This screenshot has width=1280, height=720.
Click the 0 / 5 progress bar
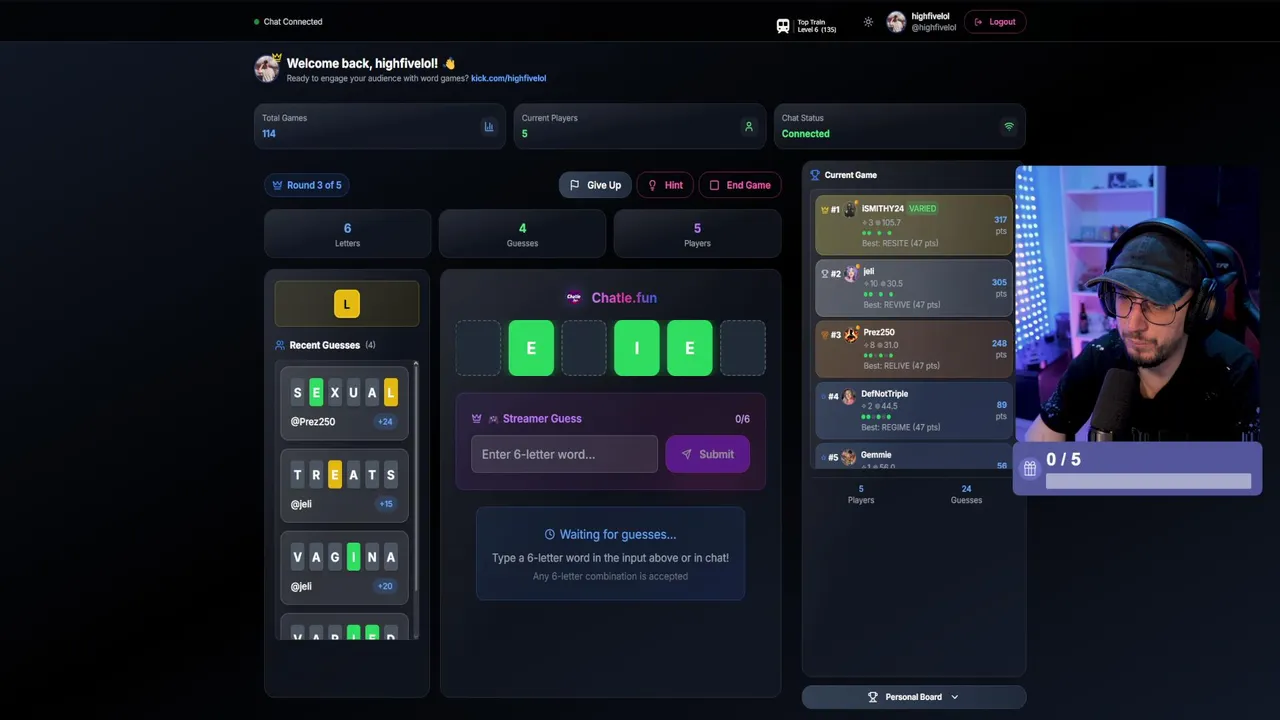point(1148,482)
